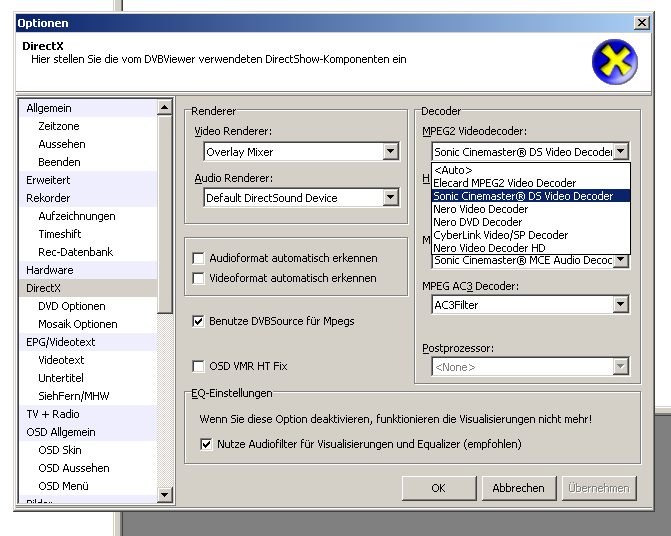Open the Video Renderer dropdown
The height and width of the screenshot is (536, 671).
[x=390, y=152]
